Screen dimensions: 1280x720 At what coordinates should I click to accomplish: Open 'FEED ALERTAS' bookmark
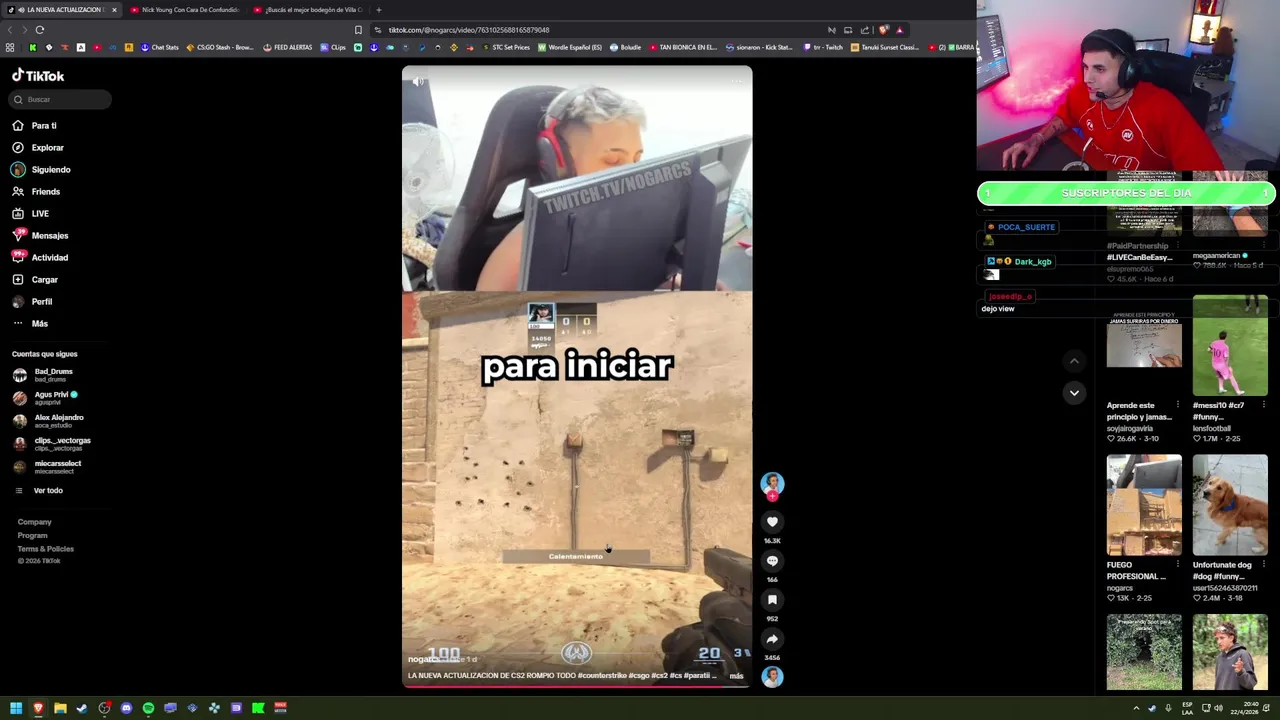(x=288, y=47)
